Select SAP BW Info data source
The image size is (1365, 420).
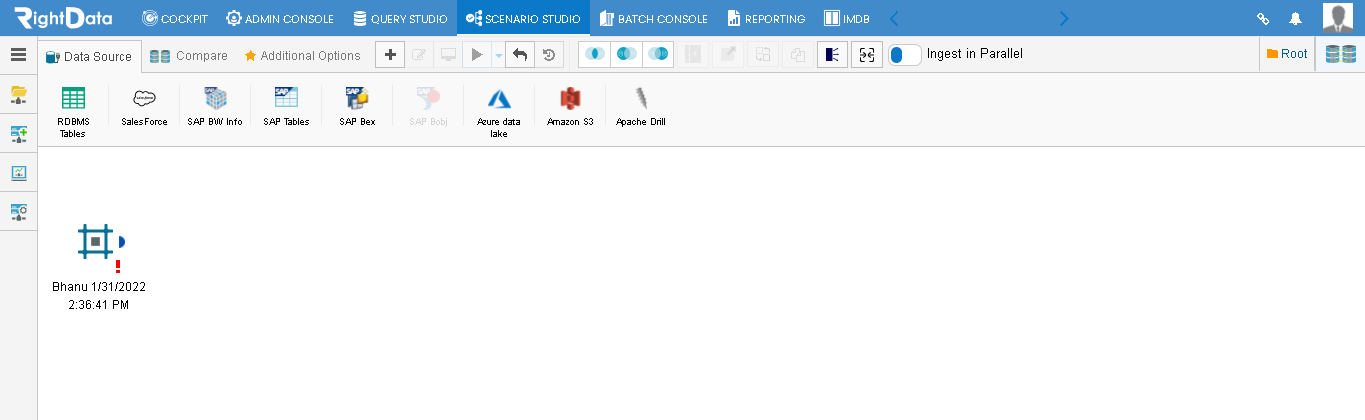[215, 107]
